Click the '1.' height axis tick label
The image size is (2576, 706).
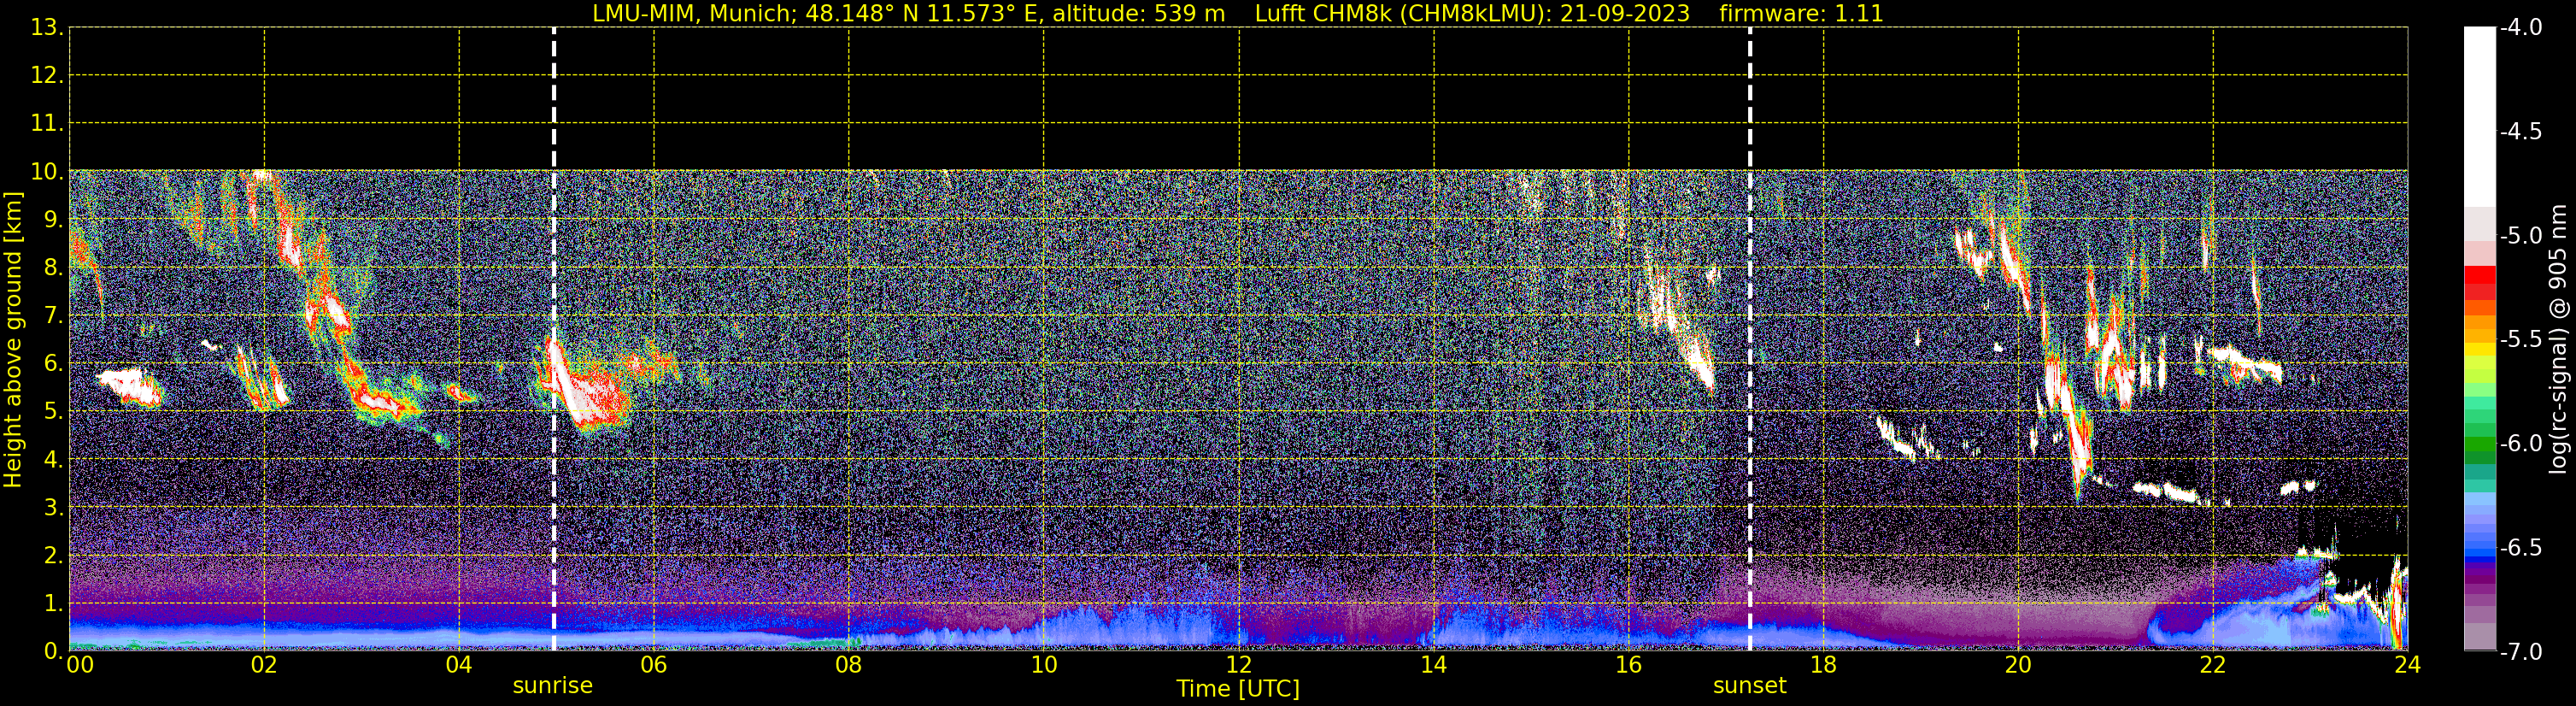click(54, 604)
